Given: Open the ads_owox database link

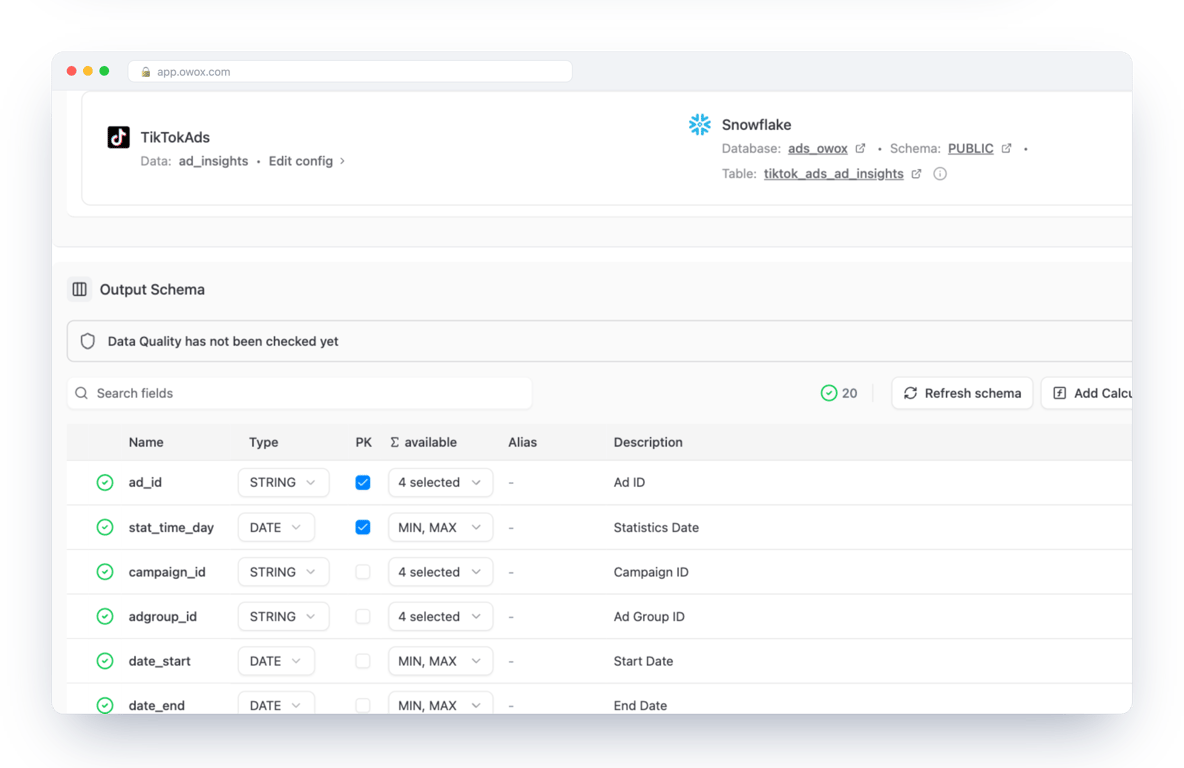Looking at the screenshot, I should (818, 149).
